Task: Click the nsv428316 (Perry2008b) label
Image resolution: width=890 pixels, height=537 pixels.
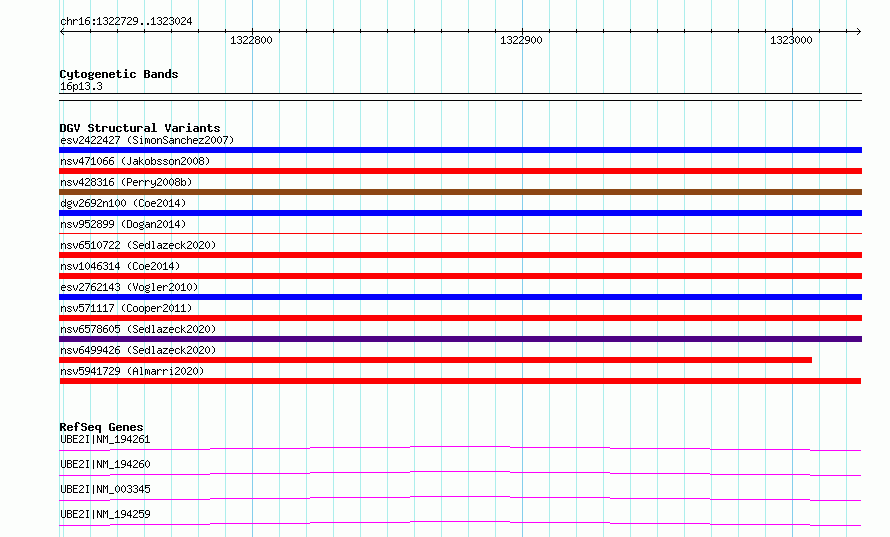Action: click(x=126, y=182)
